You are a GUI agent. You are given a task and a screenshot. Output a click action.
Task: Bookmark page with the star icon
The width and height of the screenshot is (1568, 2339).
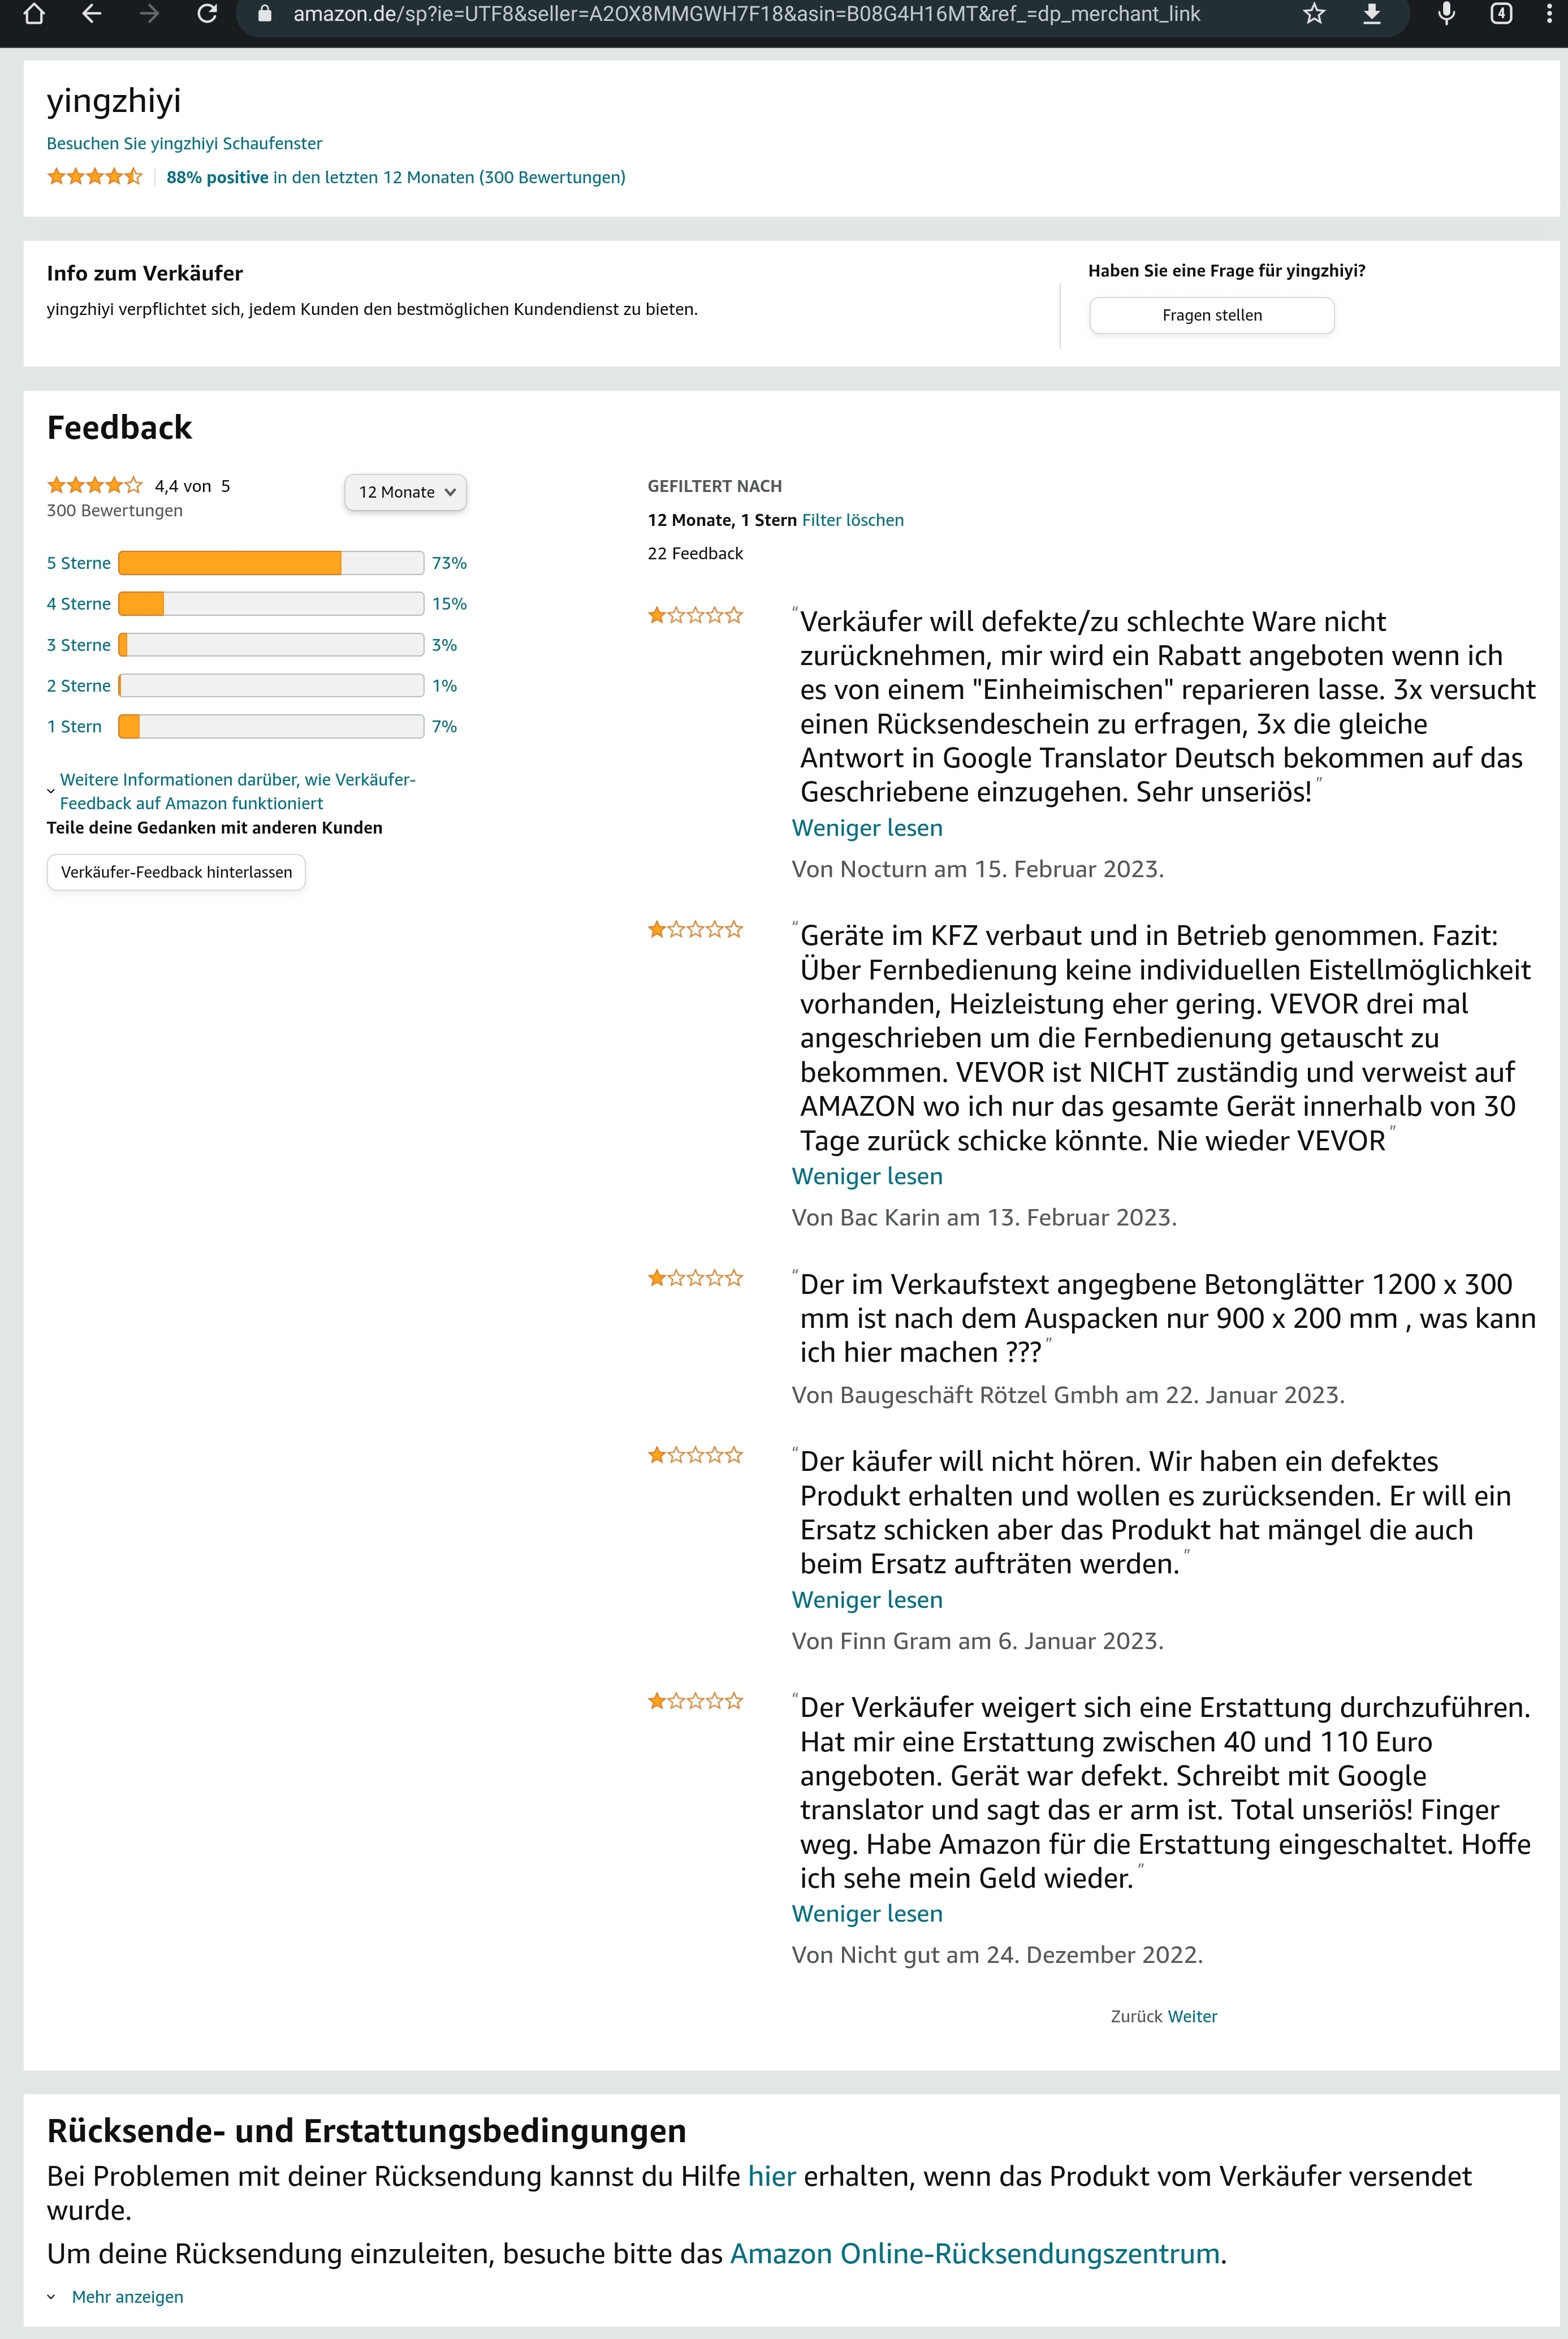click(x=1314, y=14)
